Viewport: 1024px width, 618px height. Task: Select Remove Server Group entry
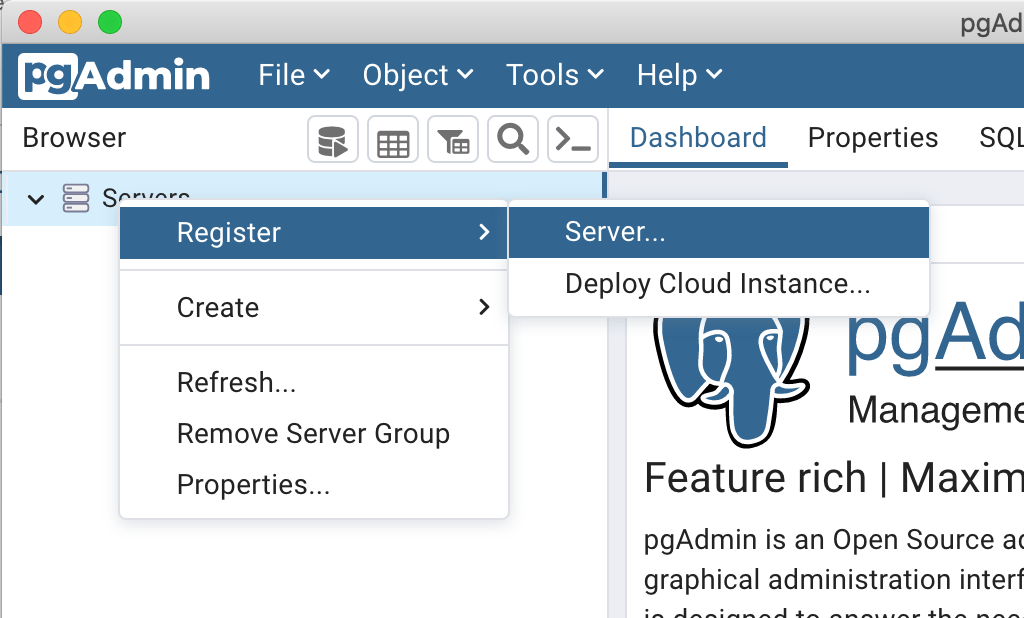313,434
